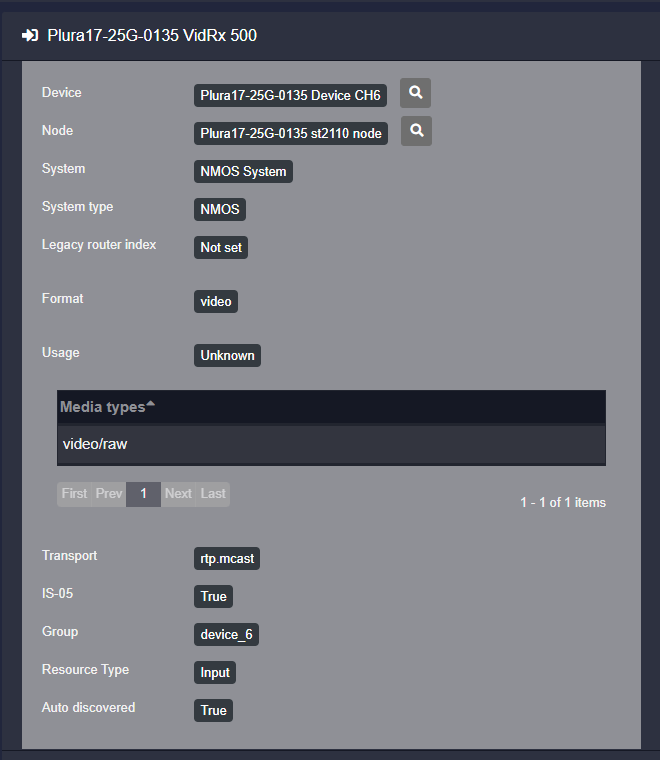
Task: Click the sort arrow on Media types header
Action: point(151,404)
